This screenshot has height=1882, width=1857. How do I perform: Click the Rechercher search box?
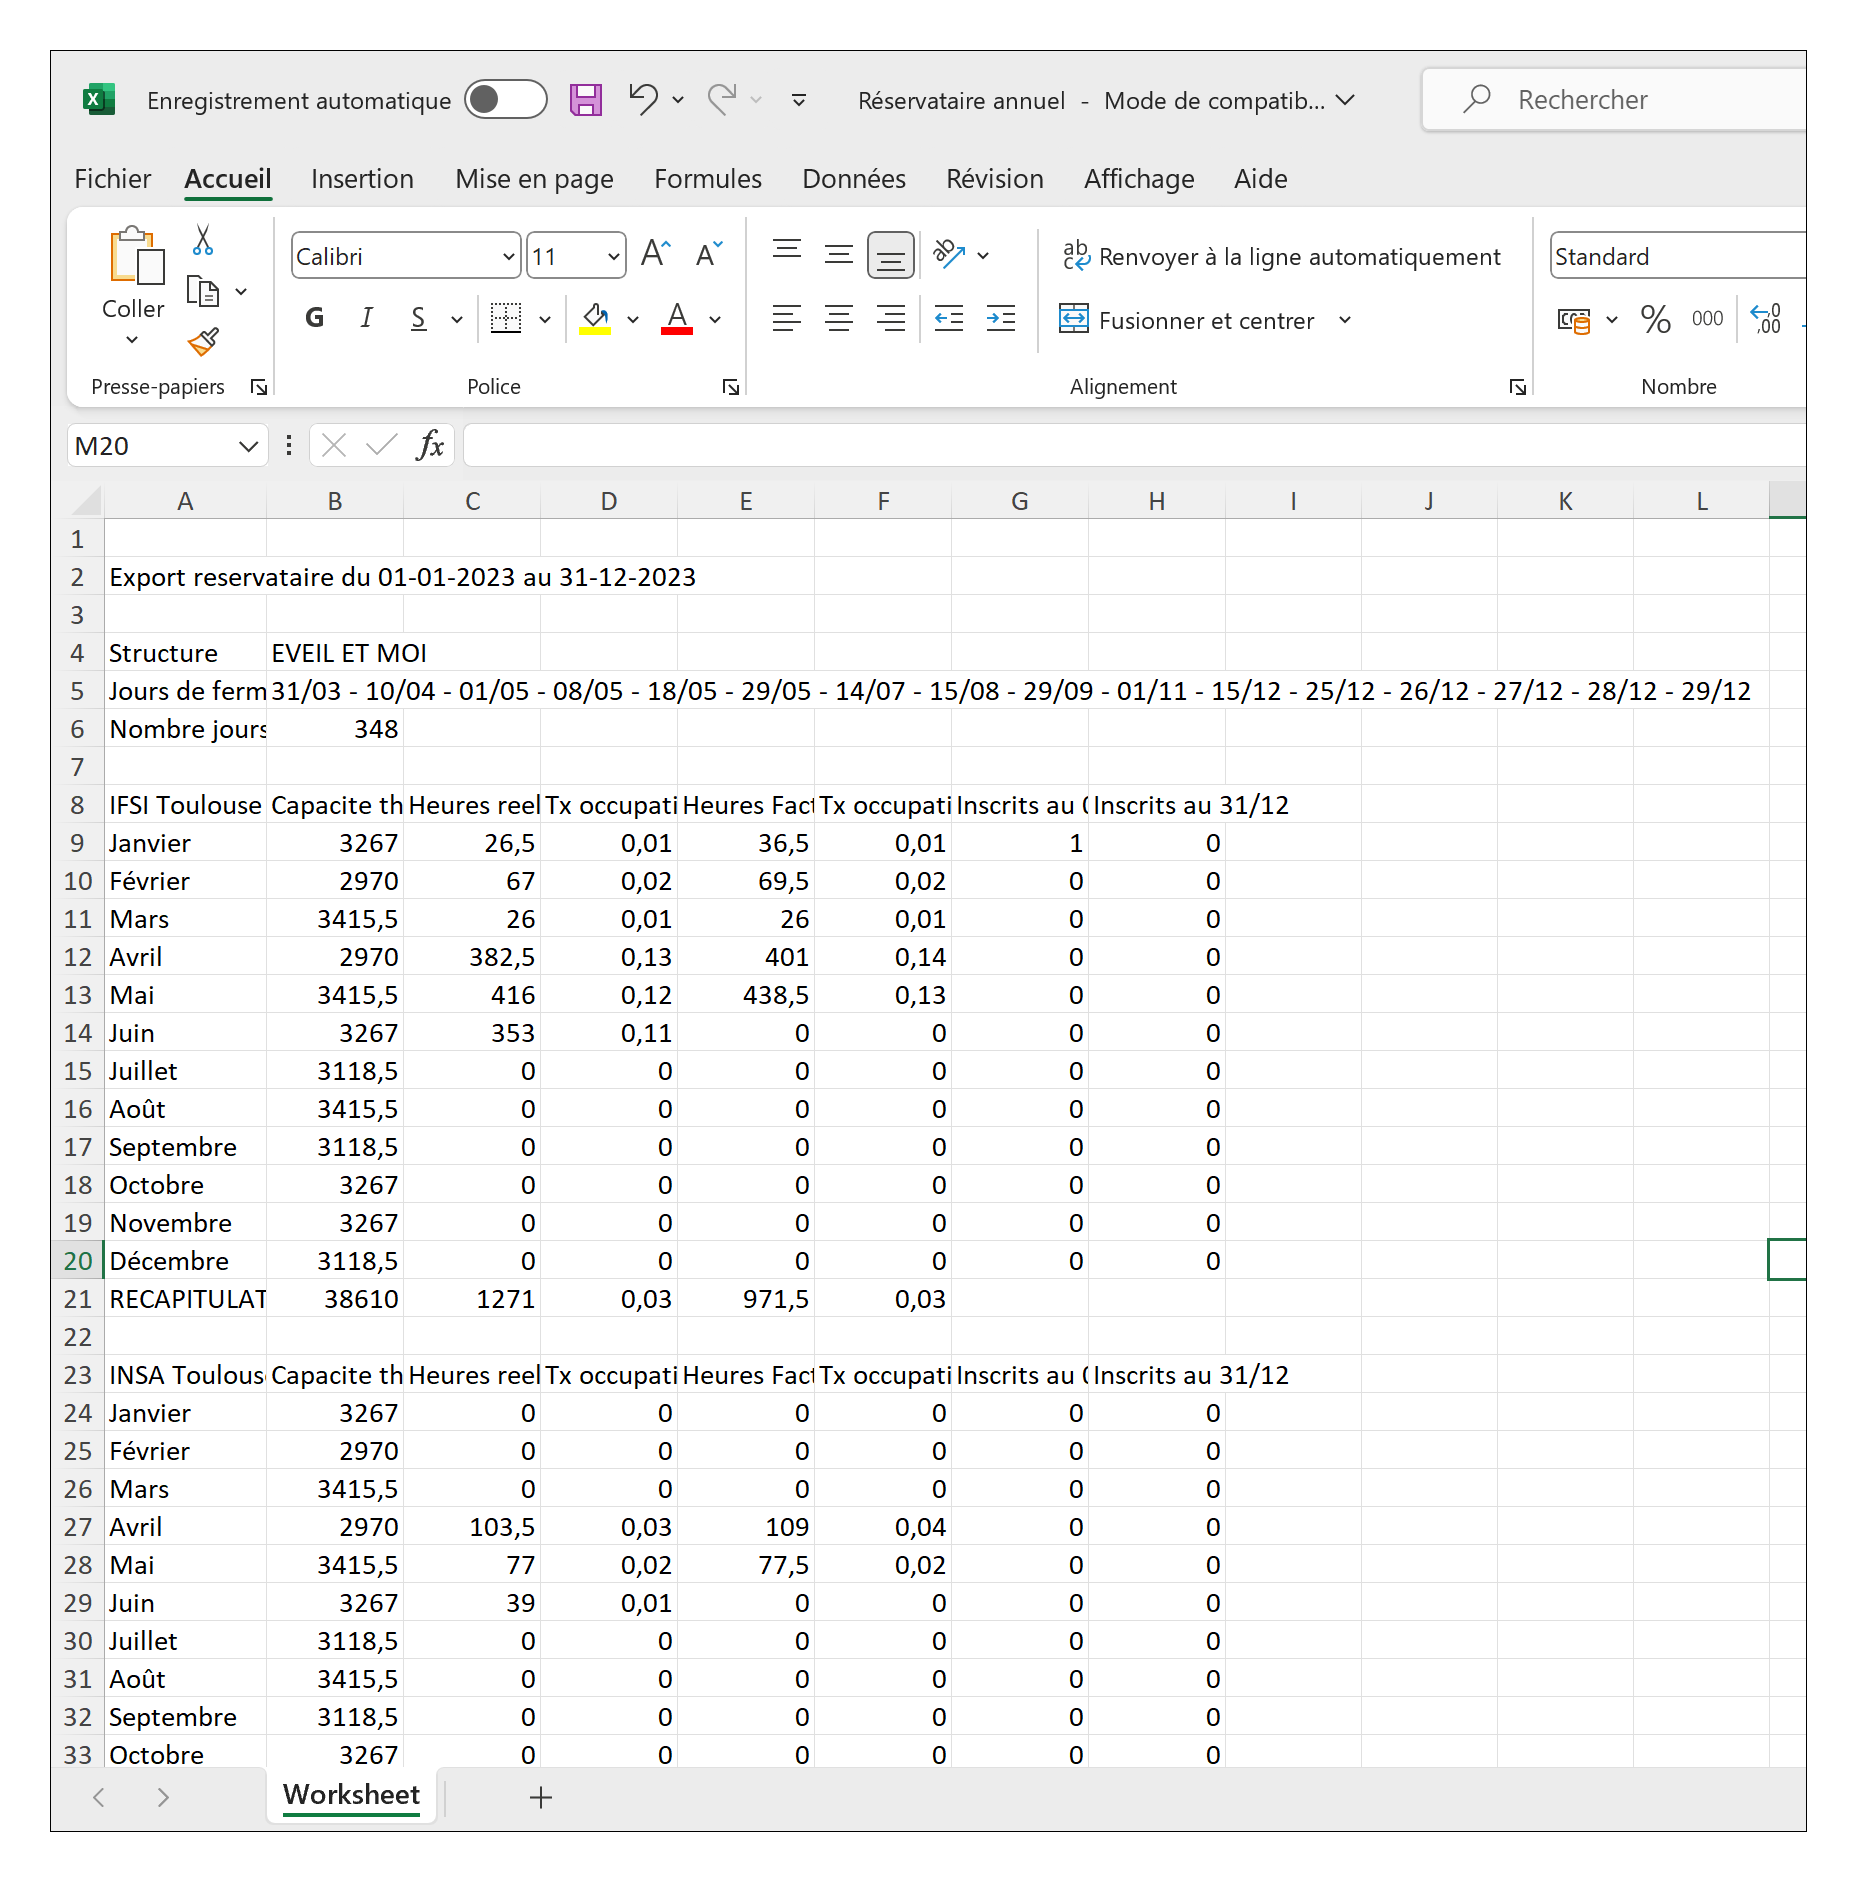coord(1613,100)
